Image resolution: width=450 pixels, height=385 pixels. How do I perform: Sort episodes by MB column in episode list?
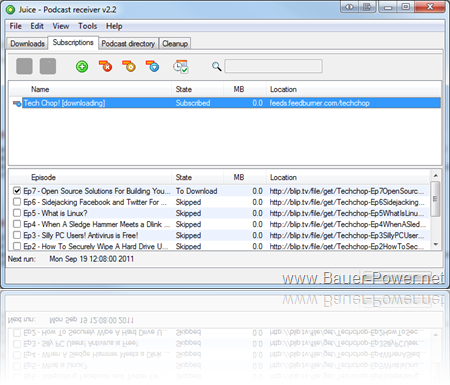[245, 177]
